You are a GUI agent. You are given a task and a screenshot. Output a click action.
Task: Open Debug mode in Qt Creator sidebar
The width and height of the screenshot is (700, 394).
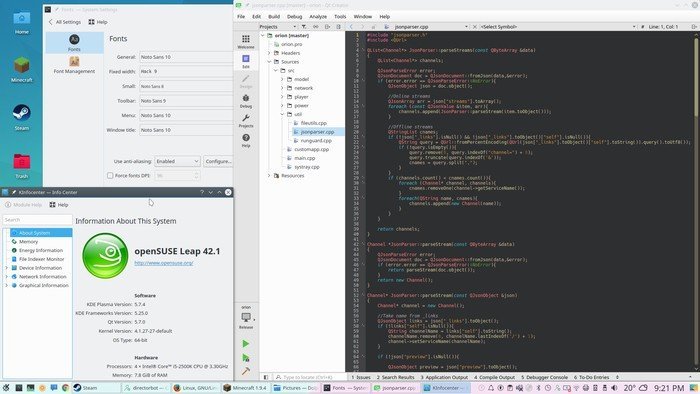tap(246, 101)
